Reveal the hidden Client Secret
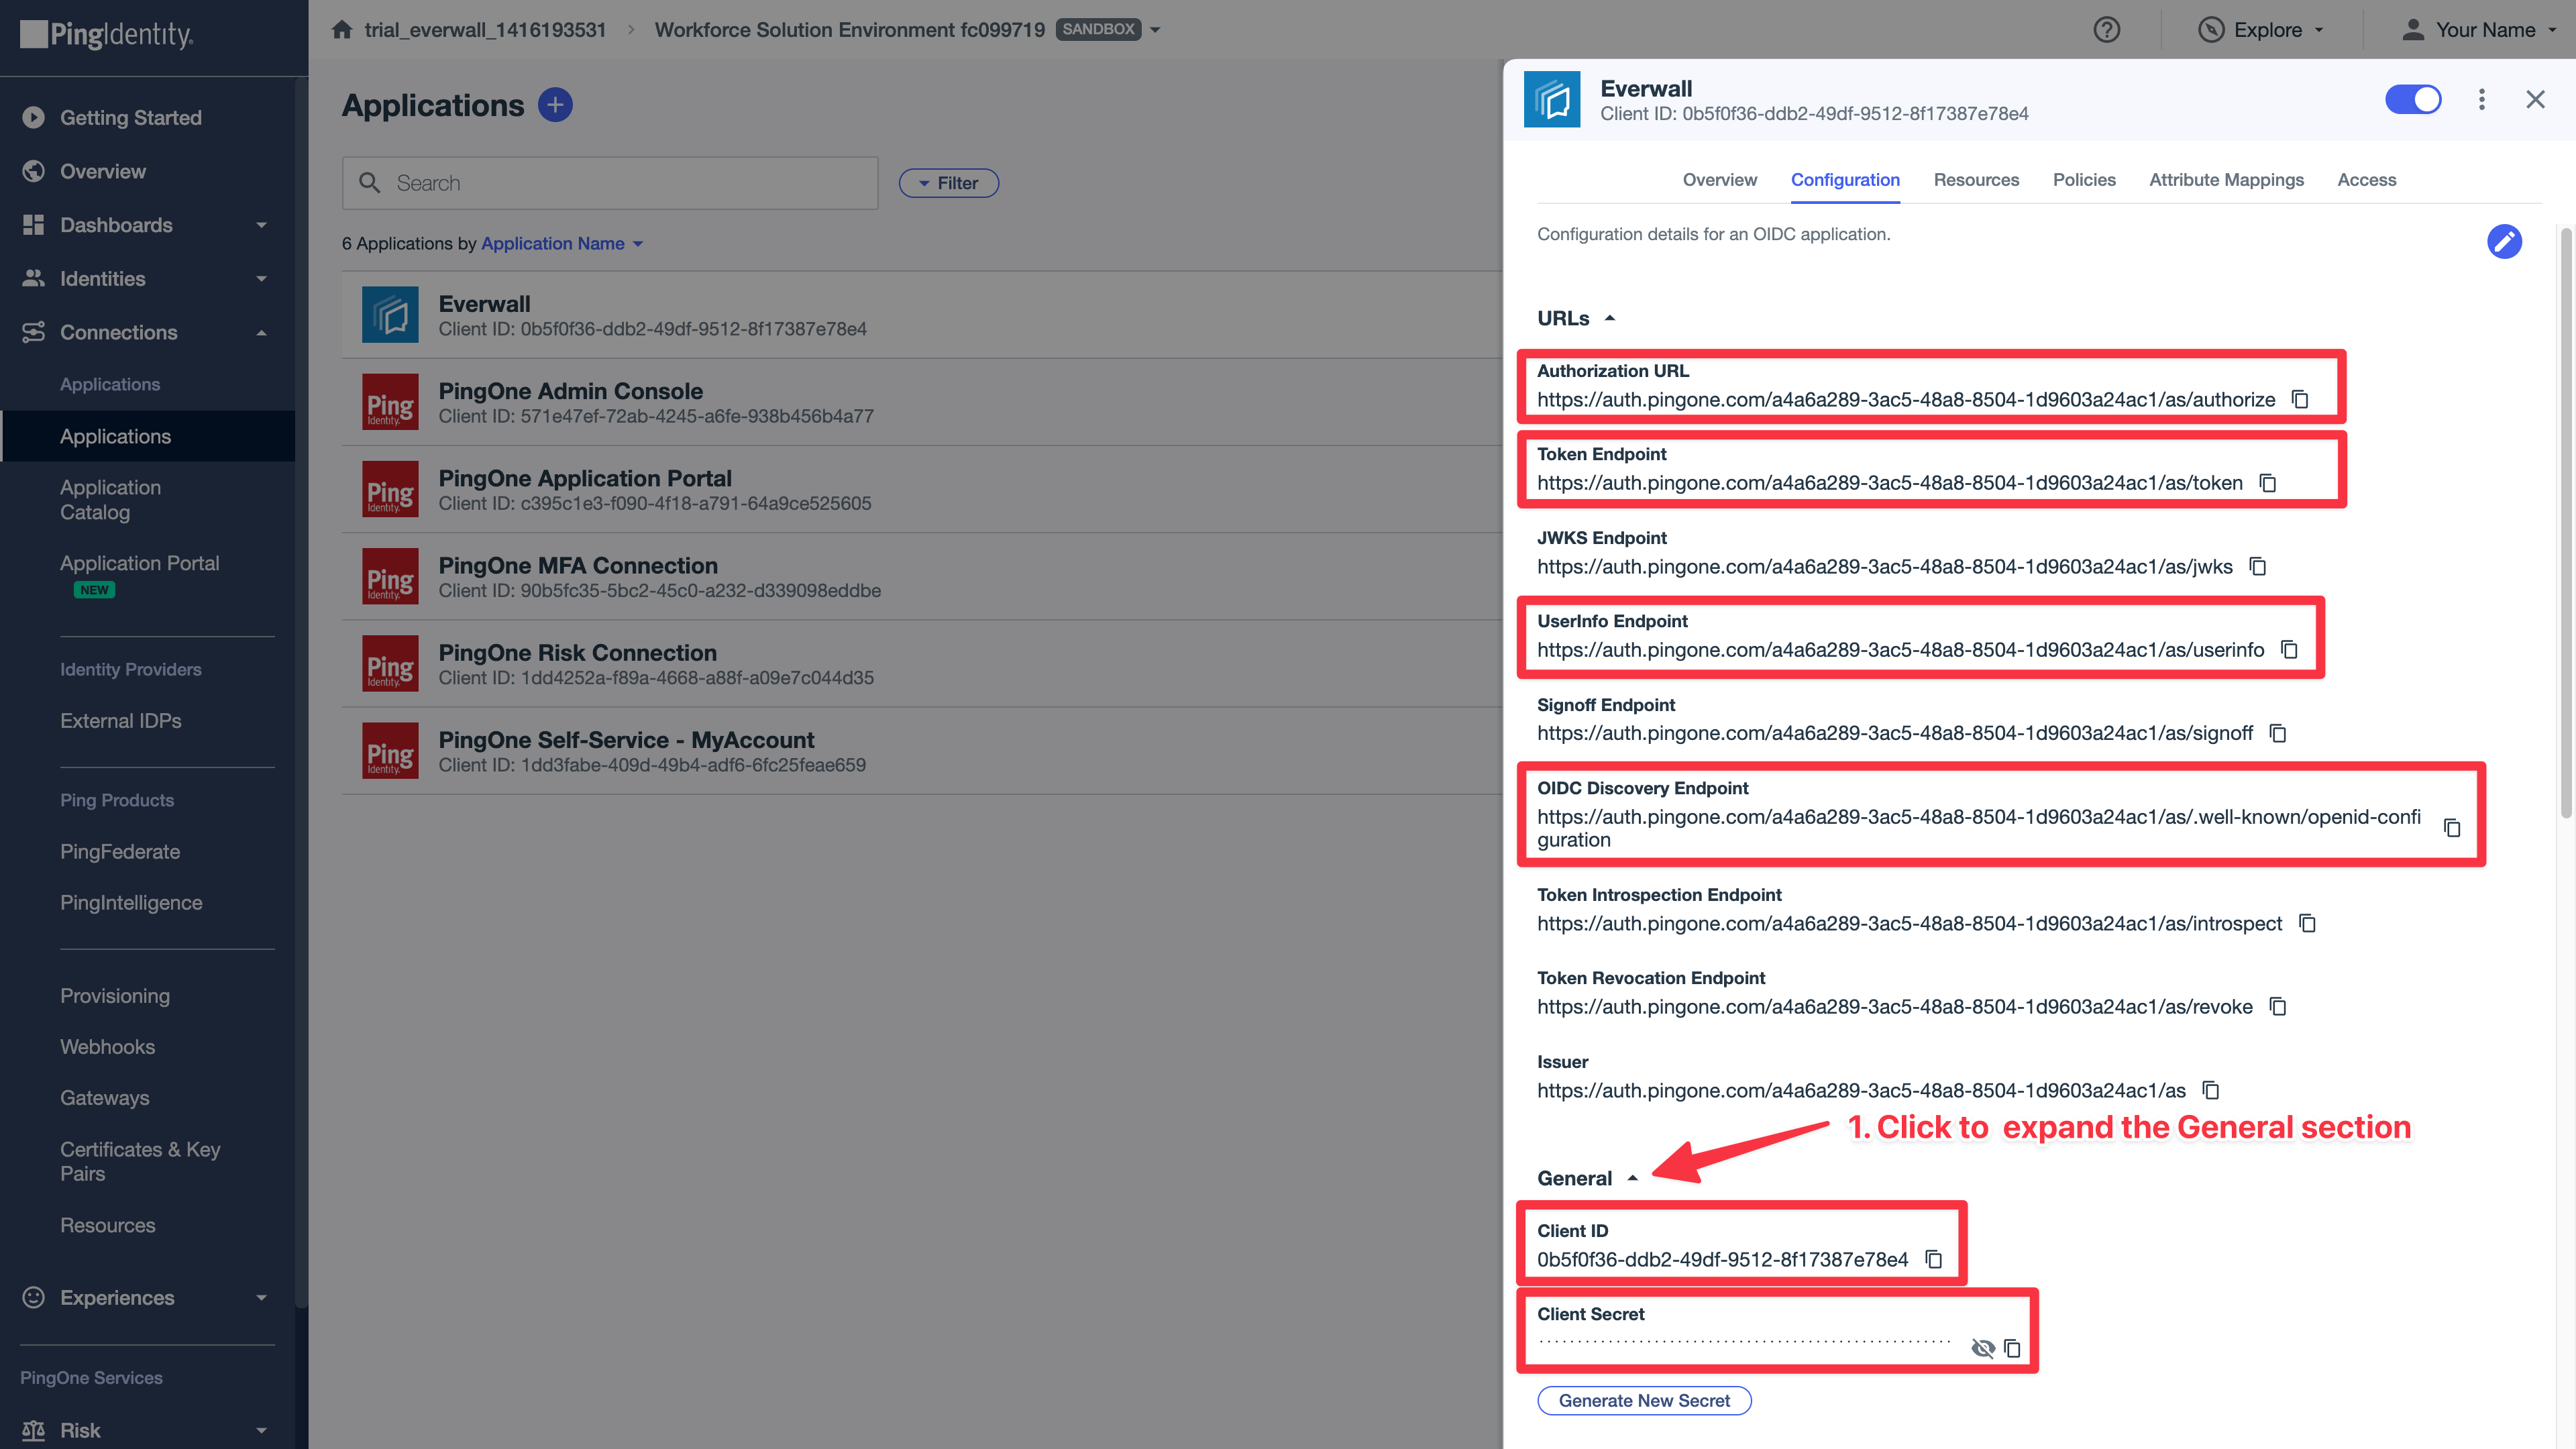The height and width of the screenshot is (1449, 2576). click(1983, 1349)
